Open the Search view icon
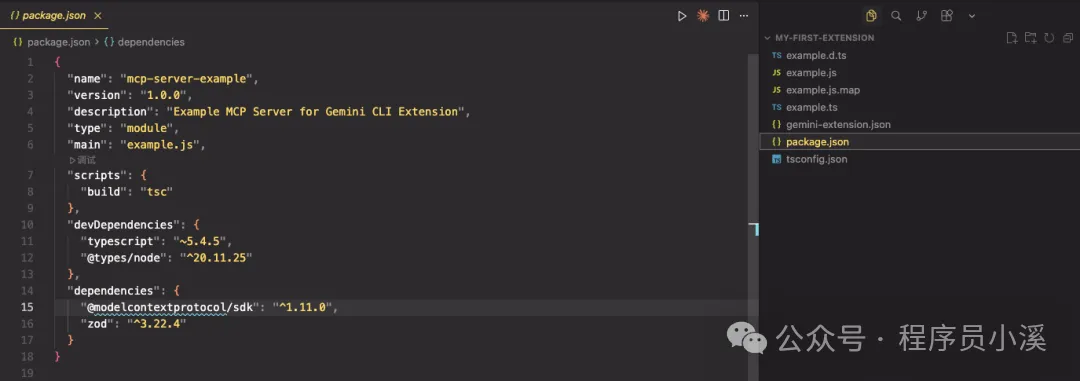 [x=896, y=16]
